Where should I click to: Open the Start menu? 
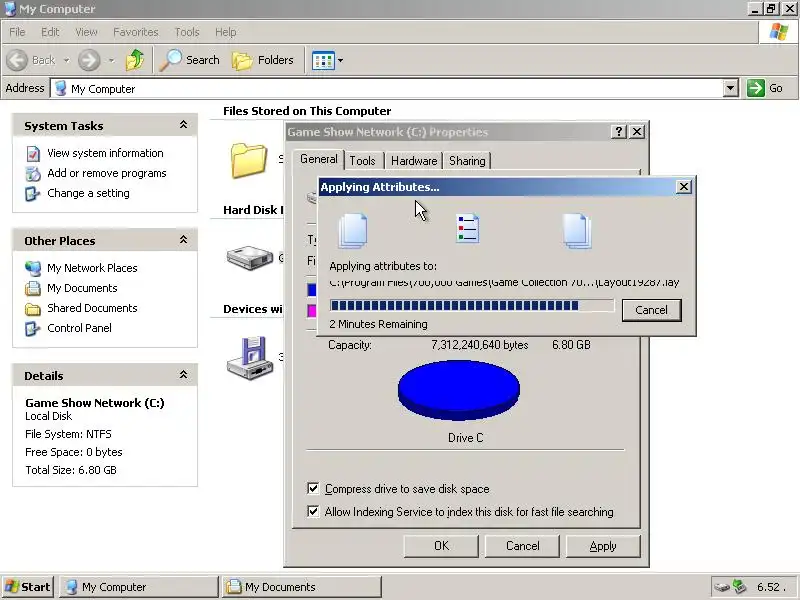[x=28, y=587]
